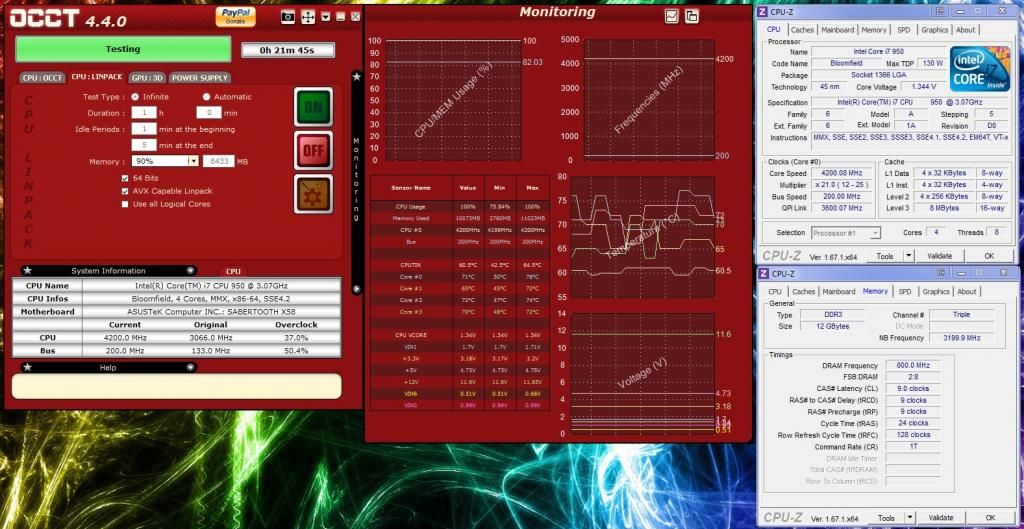Click the OCCT move-window crosshair icon
This screenshot has width=1024, height=529.
308,17
